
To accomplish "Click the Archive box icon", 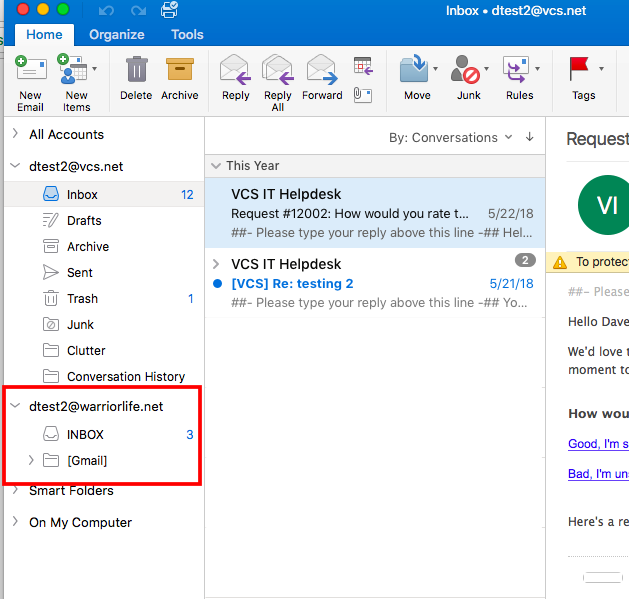I will tap(180, 69).
